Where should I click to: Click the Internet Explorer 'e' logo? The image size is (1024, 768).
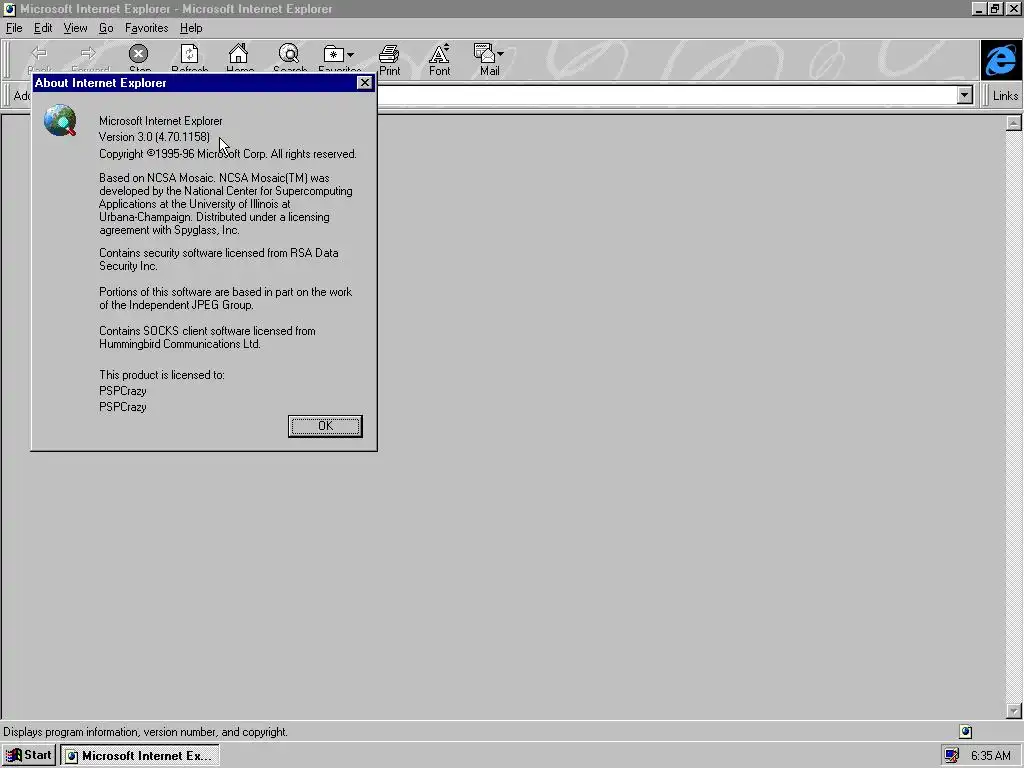pos(1001,60)
